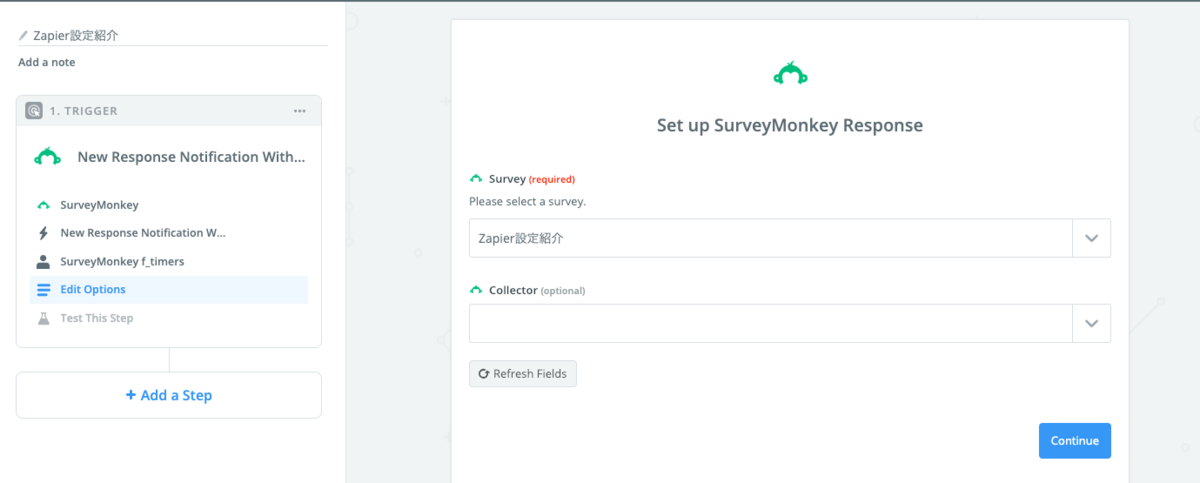1200x483 pixels.
Task: Click the Edit Options lines icon
Action: (x=43, y=290)
